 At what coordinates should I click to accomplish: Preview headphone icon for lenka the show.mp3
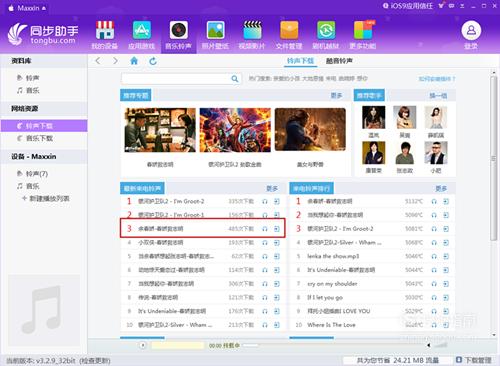(x=434, y=256)
